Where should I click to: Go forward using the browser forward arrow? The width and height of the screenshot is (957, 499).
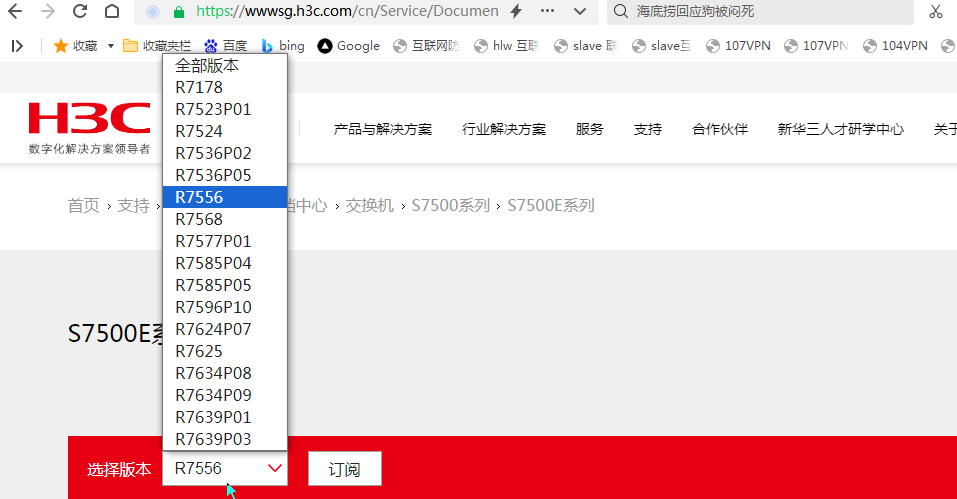point(48,11)
